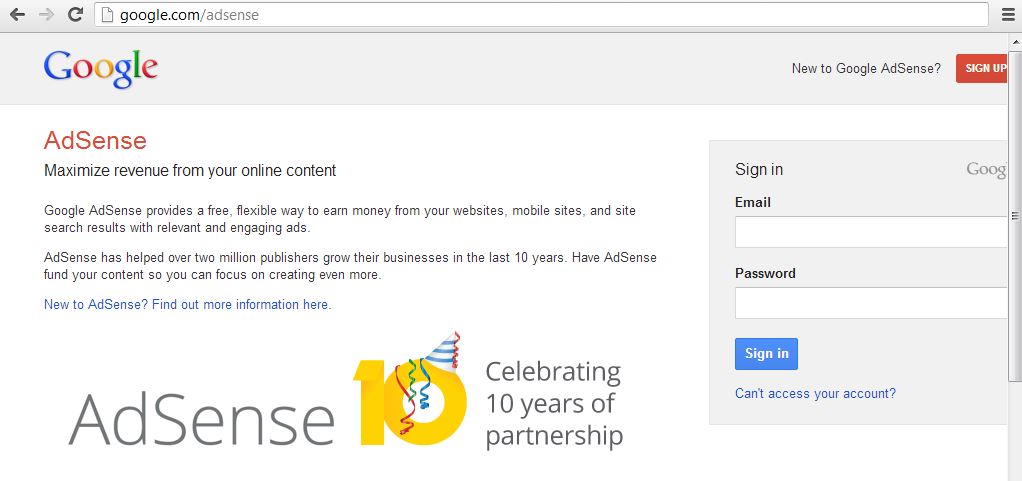Focus the Password input field
The image size is (1022, 481).
click(872, 302)
